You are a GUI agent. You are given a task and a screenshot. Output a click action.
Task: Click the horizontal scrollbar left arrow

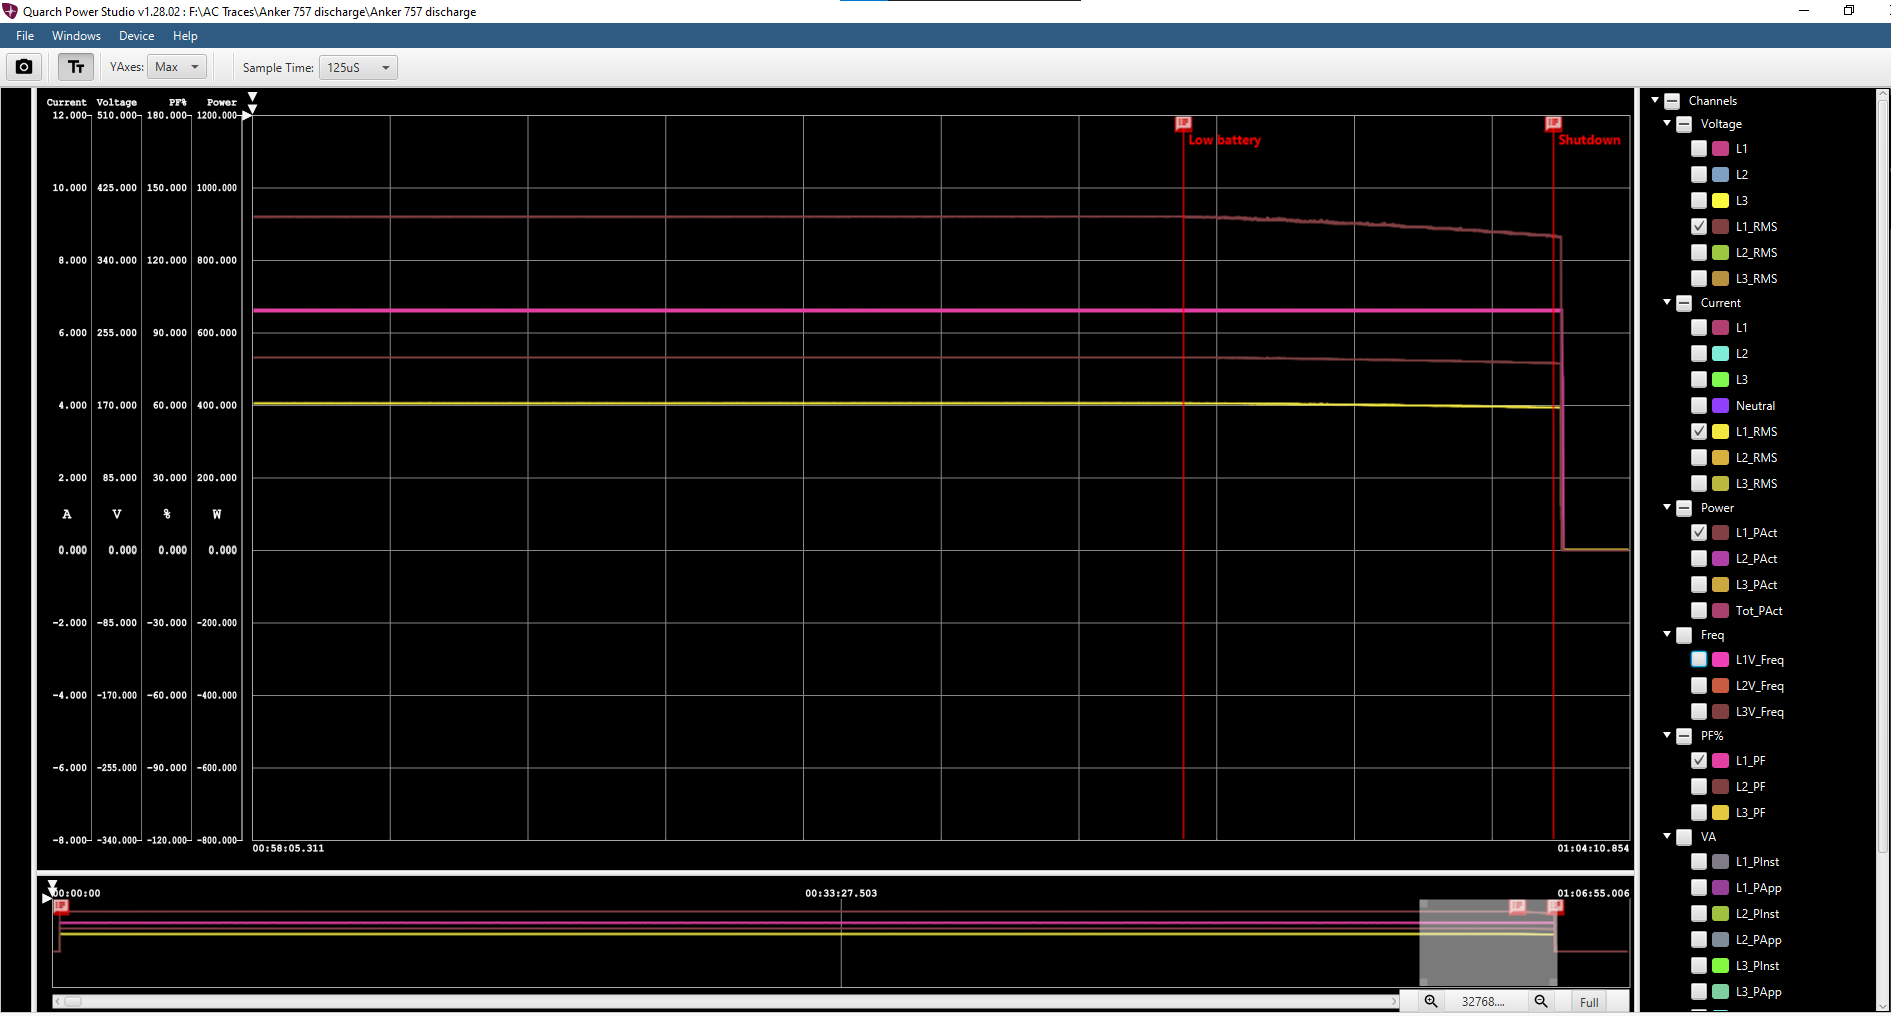(x=58, y=1001)
